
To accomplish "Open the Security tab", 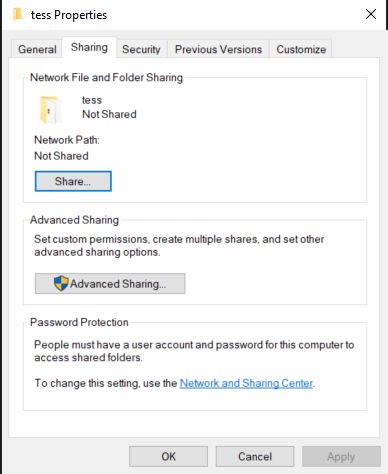I will pos(141,49).
